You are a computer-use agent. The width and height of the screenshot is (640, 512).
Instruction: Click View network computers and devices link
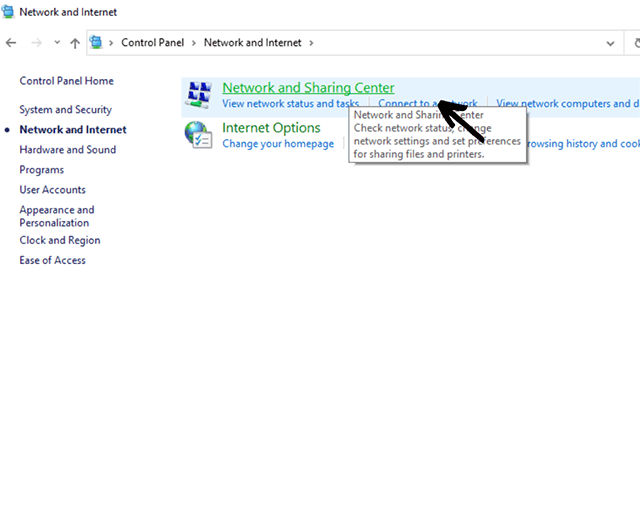pos(568,104)
